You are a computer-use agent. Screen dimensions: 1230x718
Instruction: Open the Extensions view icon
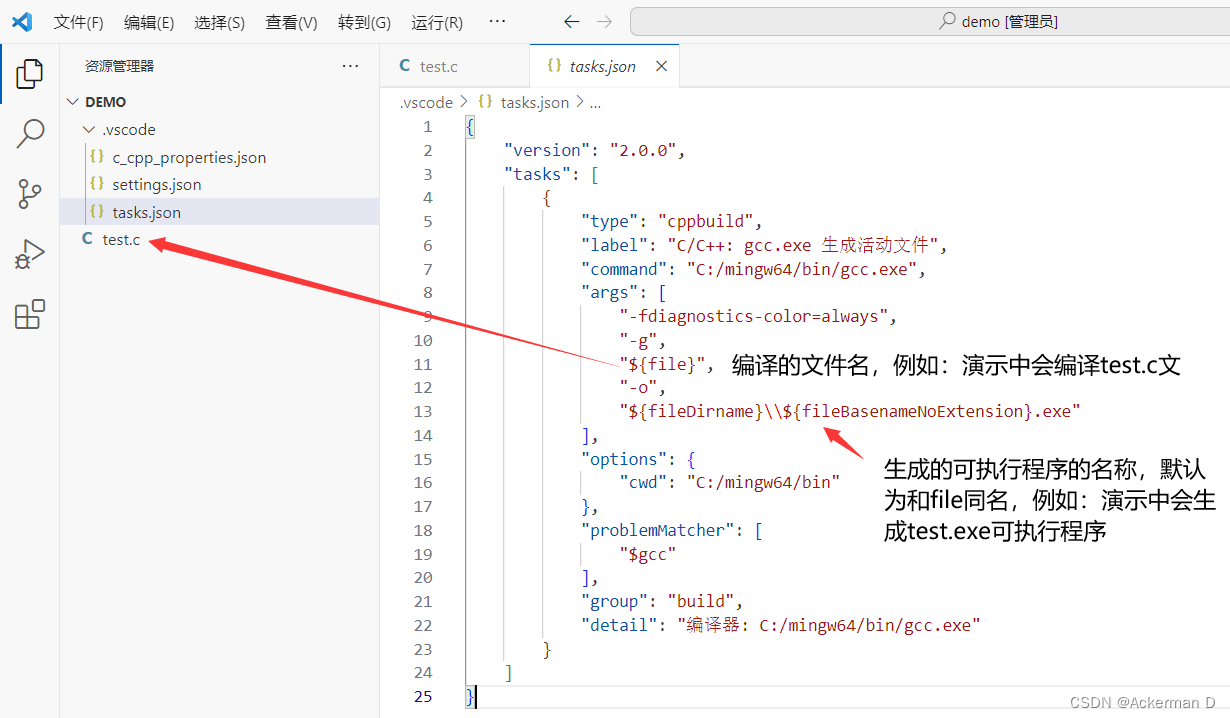[29, 314]
